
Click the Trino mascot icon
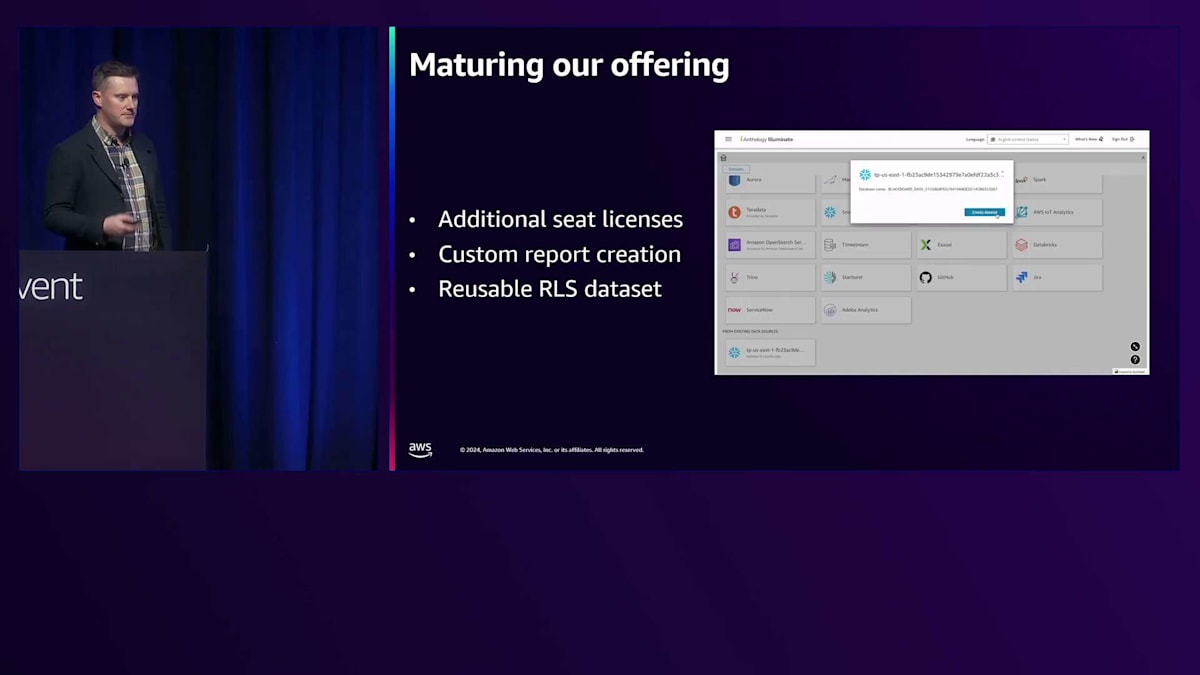(x=734, y=278)
